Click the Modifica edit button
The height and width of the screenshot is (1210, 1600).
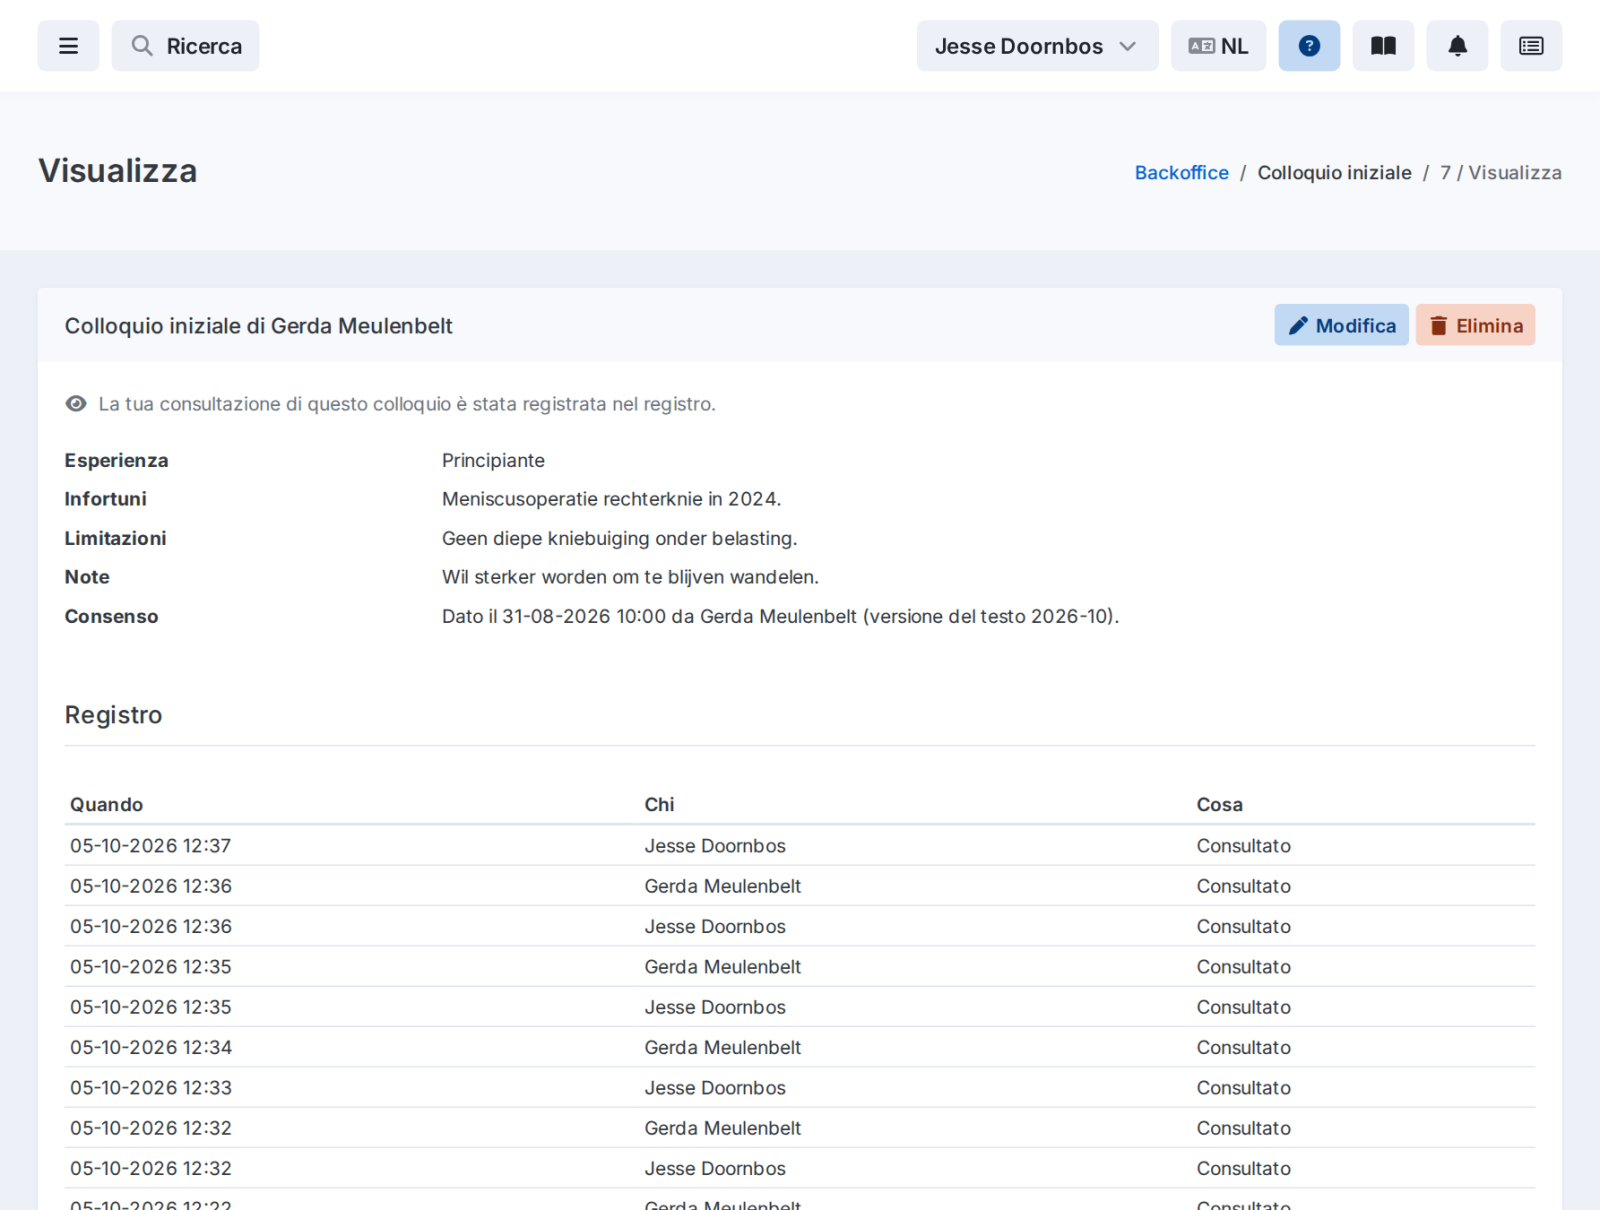pos(1341,325)
